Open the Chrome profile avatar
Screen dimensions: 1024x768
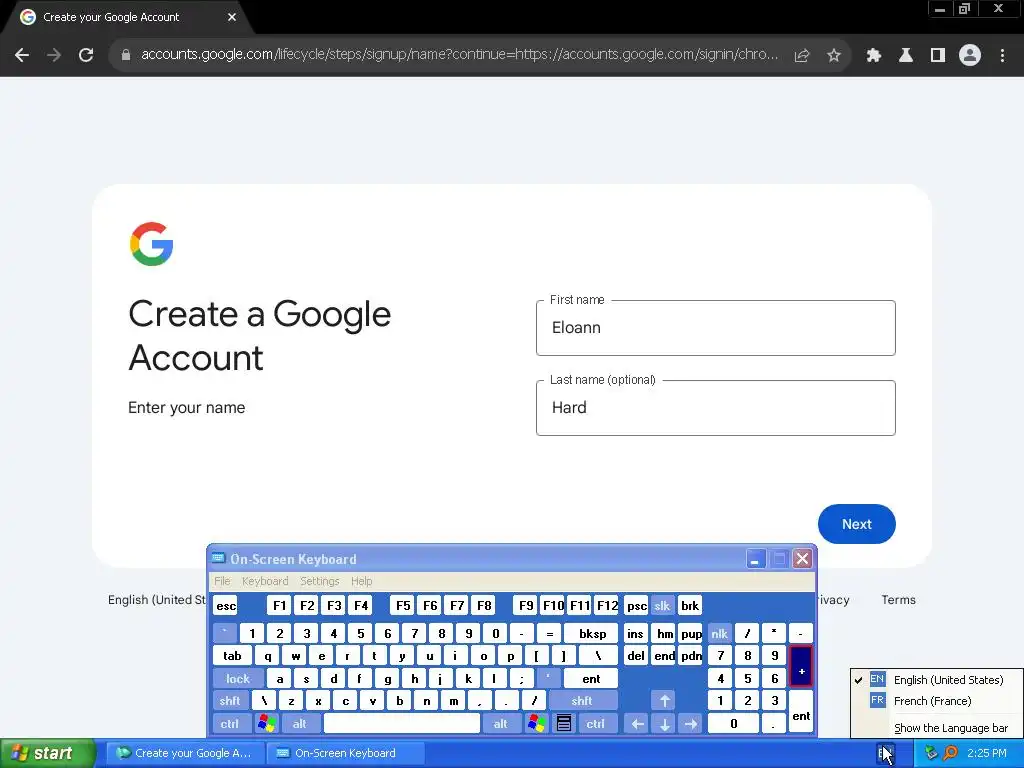click(x=970, y=56)
